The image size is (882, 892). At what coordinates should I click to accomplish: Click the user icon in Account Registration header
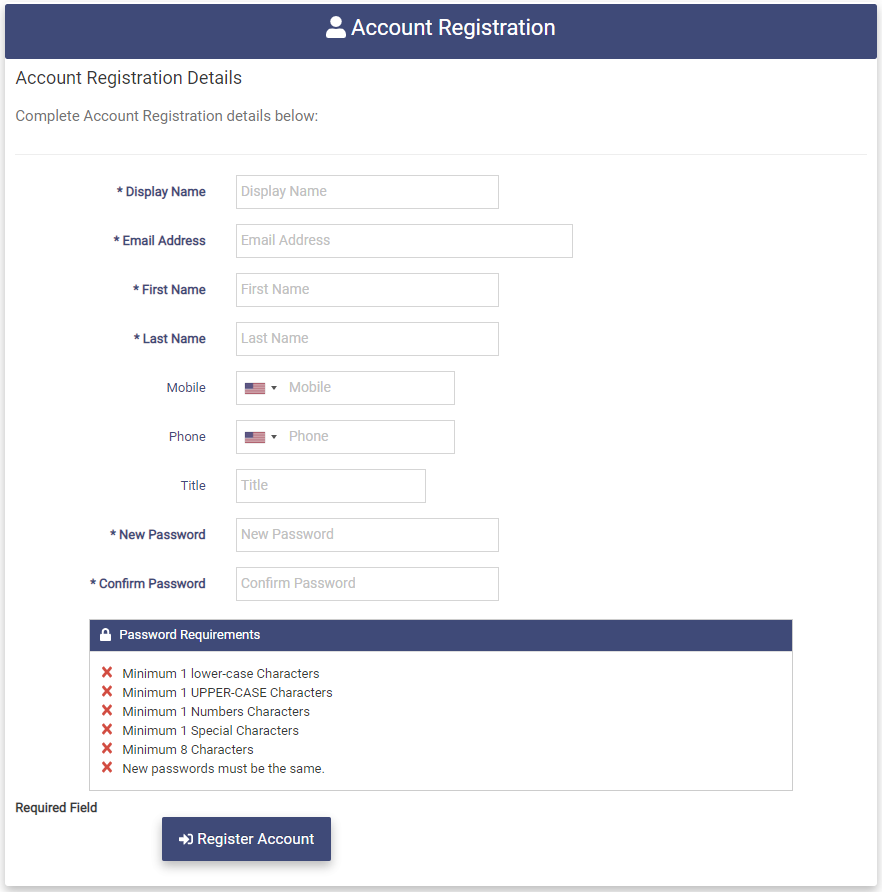tap(336, 28)
